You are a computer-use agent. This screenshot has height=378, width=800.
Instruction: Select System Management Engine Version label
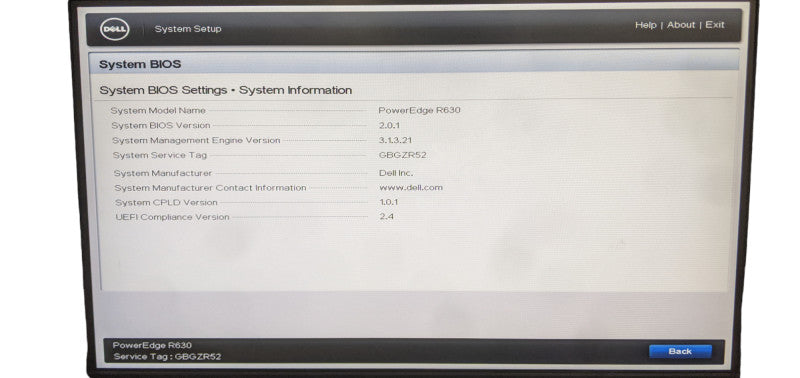pyautogui.click(x=196, y=140)
